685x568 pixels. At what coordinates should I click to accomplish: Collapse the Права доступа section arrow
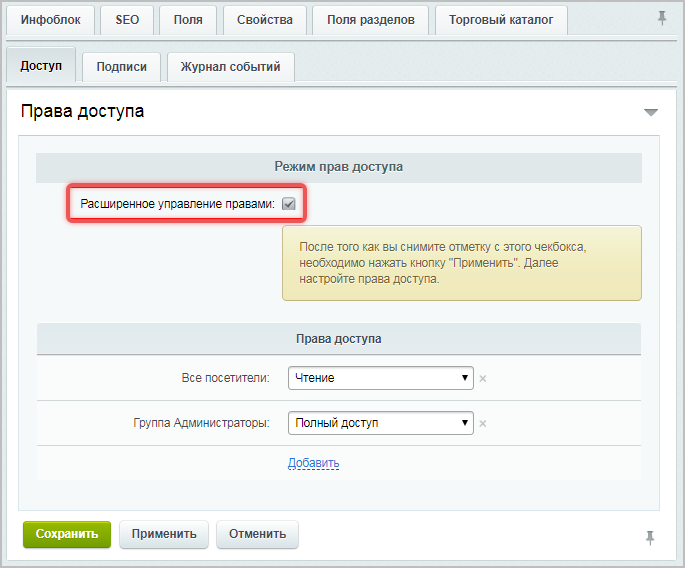pos(651,112)
